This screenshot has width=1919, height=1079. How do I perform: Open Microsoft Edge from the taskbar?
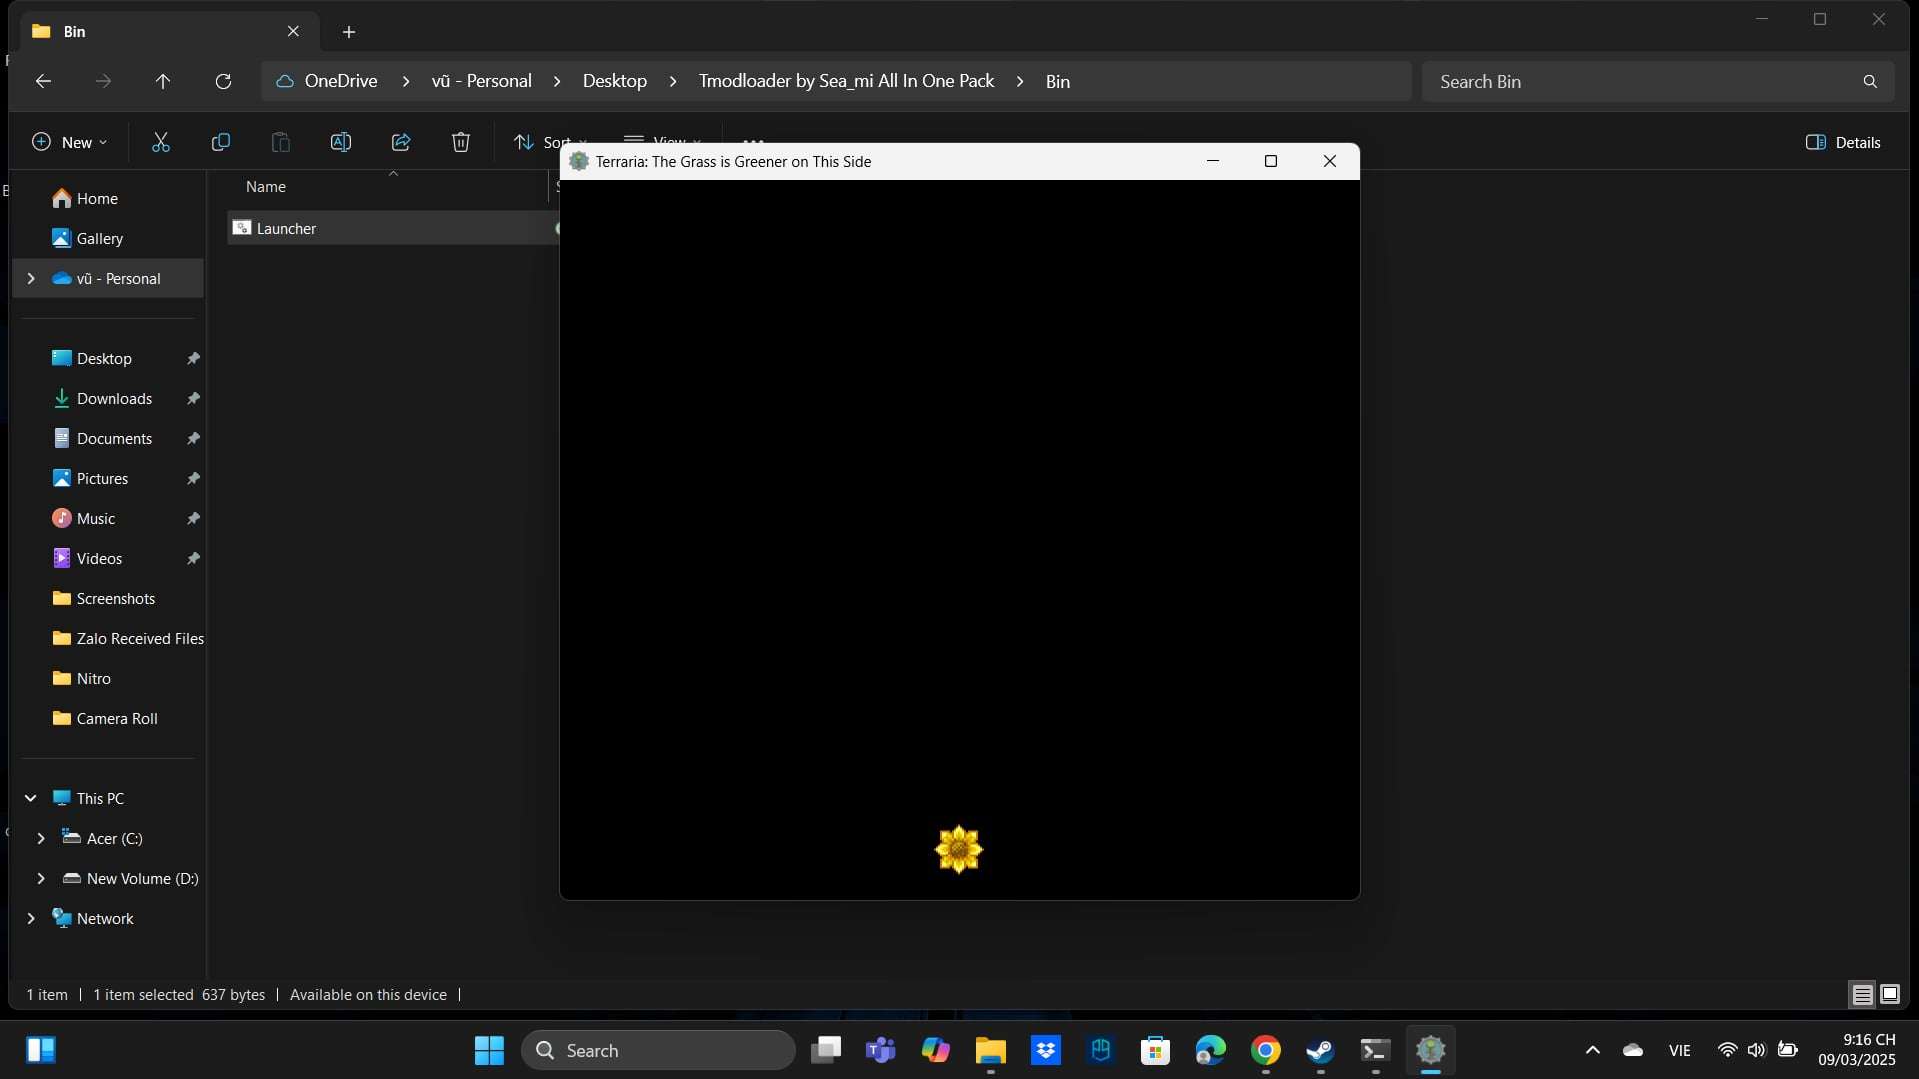tap(1210, 1050)
